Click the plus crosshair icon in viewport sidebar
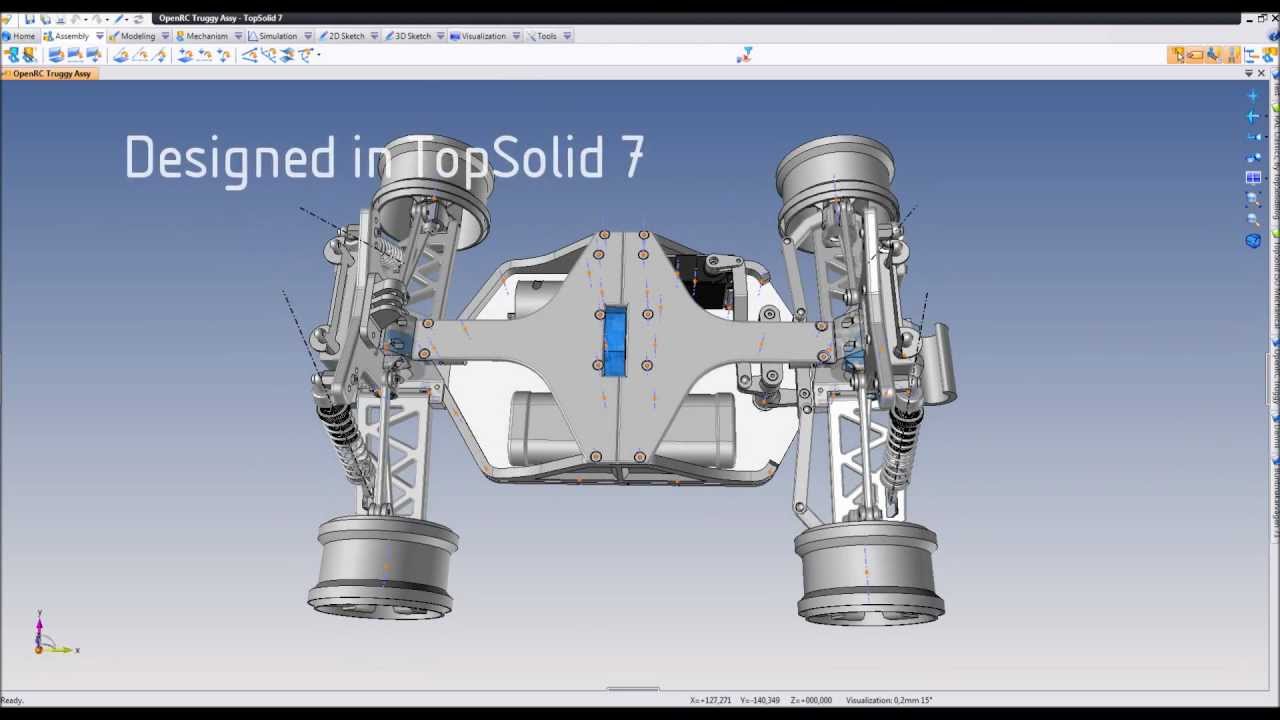 (x=1253, y=96)
